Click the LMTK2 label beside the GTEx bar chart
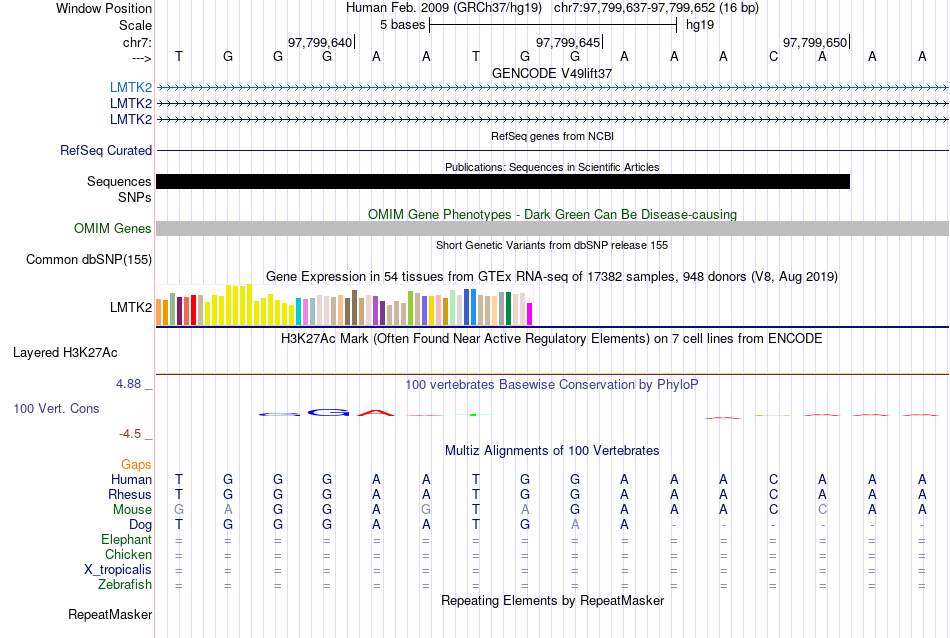The height and width of the screenshot is (638, 950). point(131,307)
